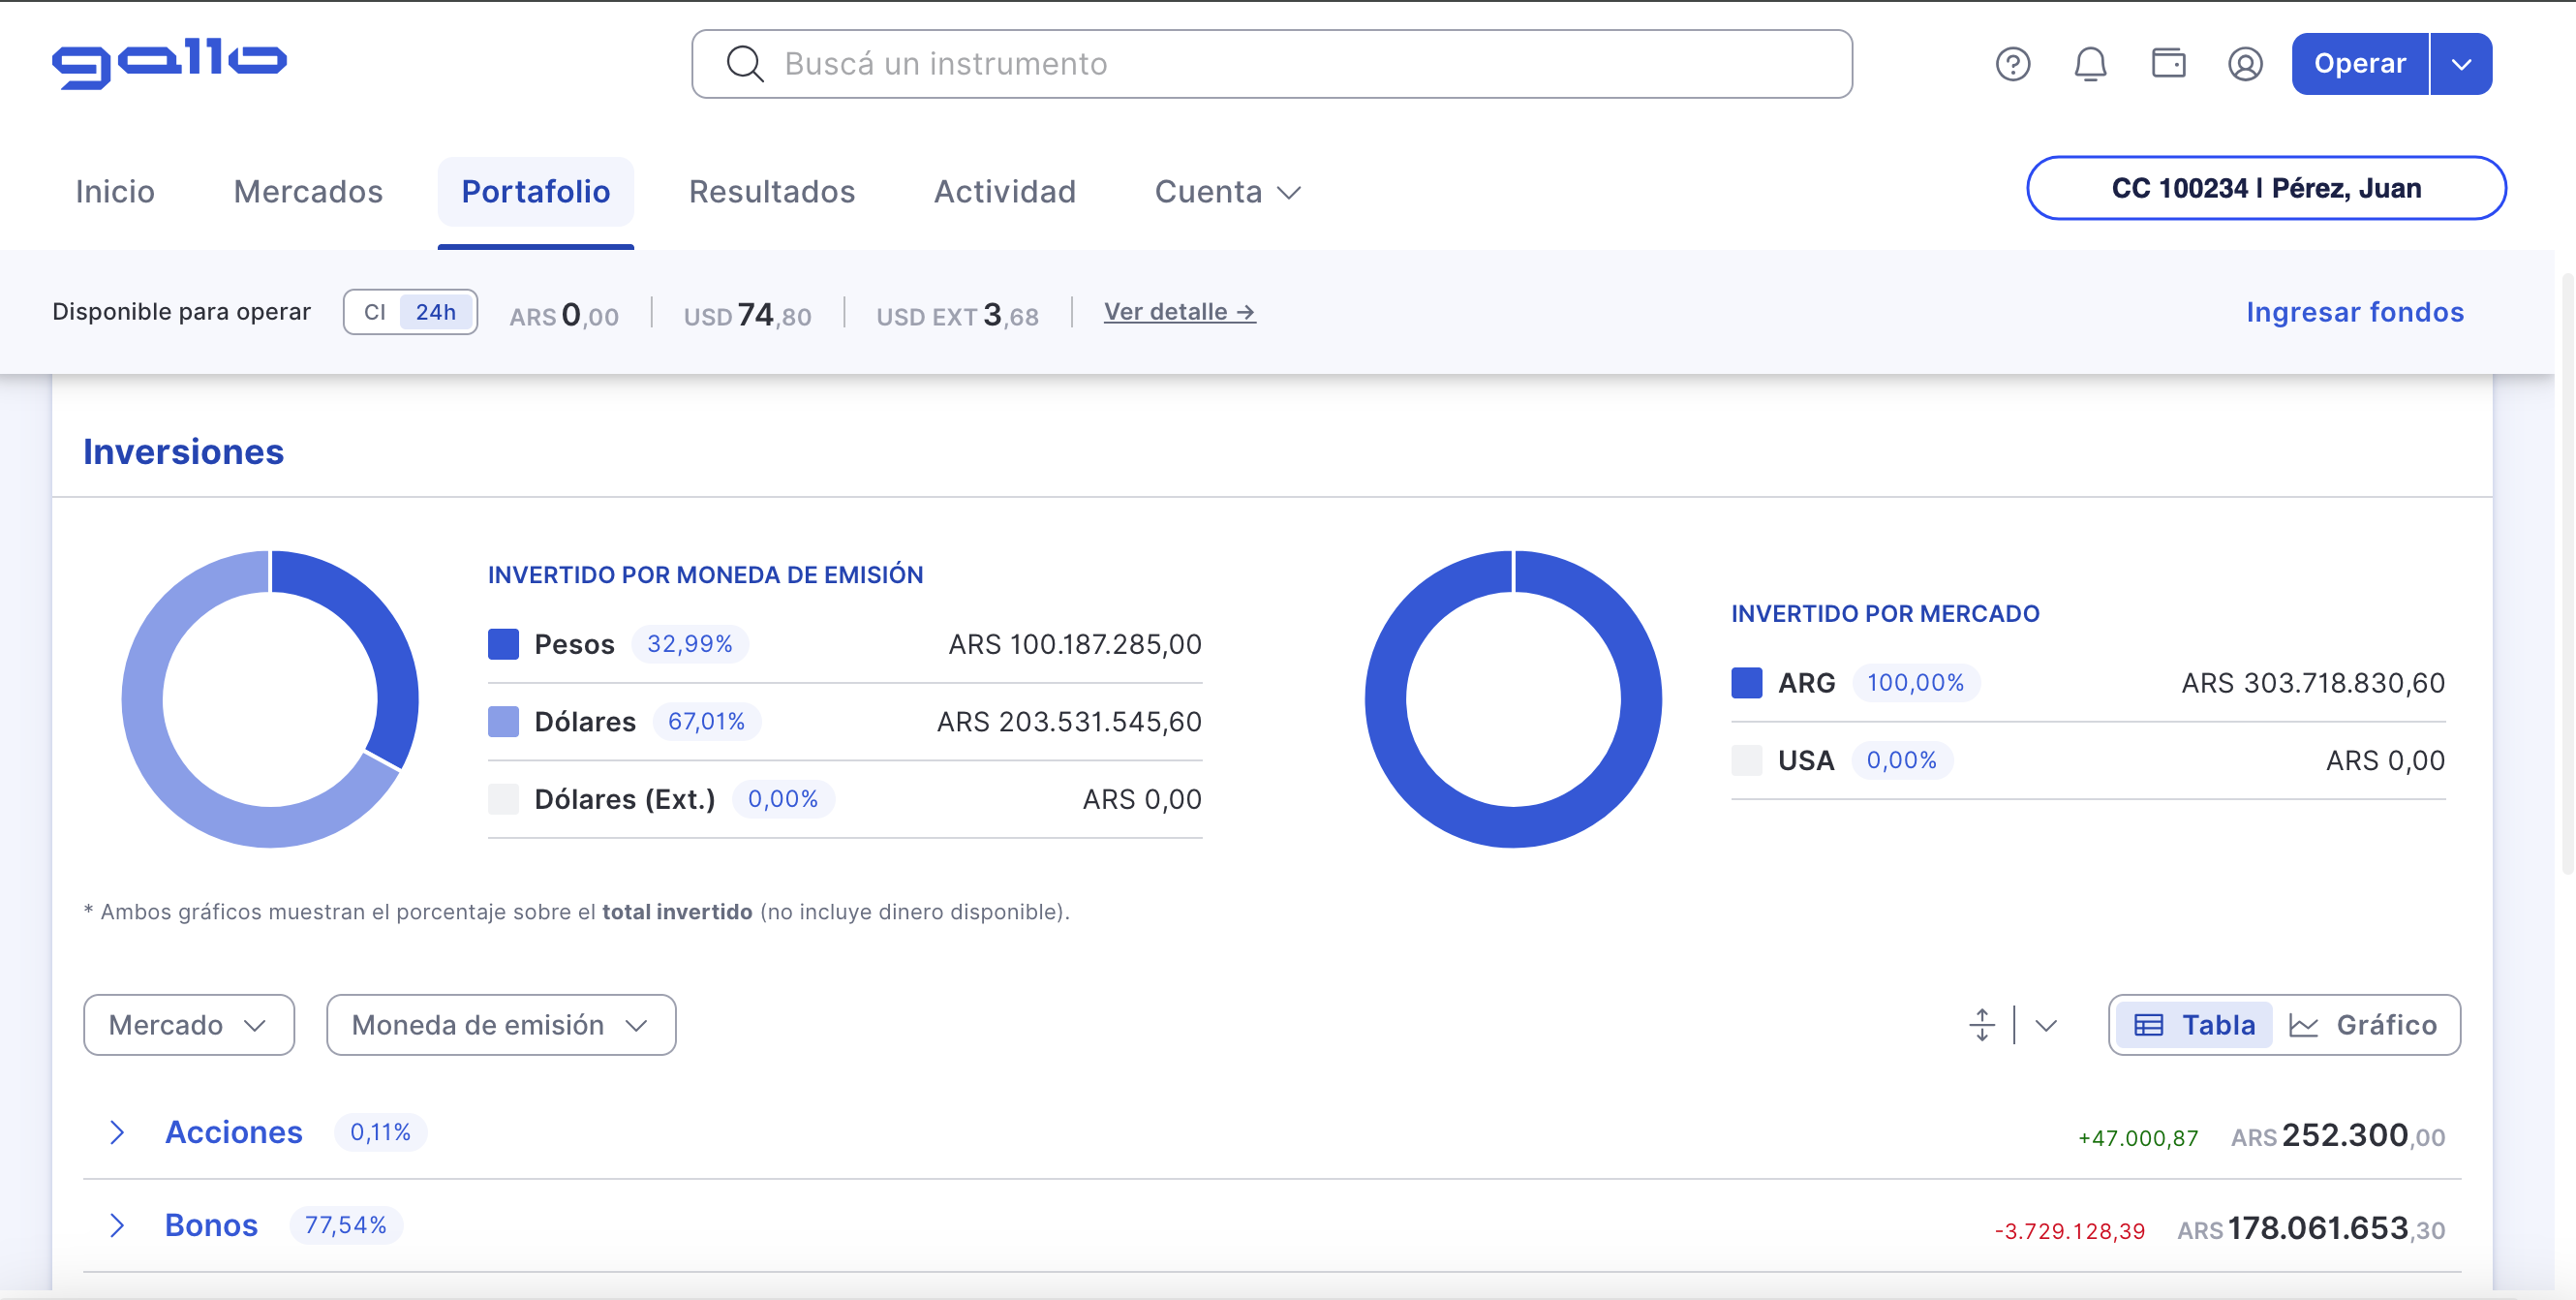Viewport: 2576px width, 1300px height.
Task: Switch to Gráfico view
Action: point(2363,1025)
